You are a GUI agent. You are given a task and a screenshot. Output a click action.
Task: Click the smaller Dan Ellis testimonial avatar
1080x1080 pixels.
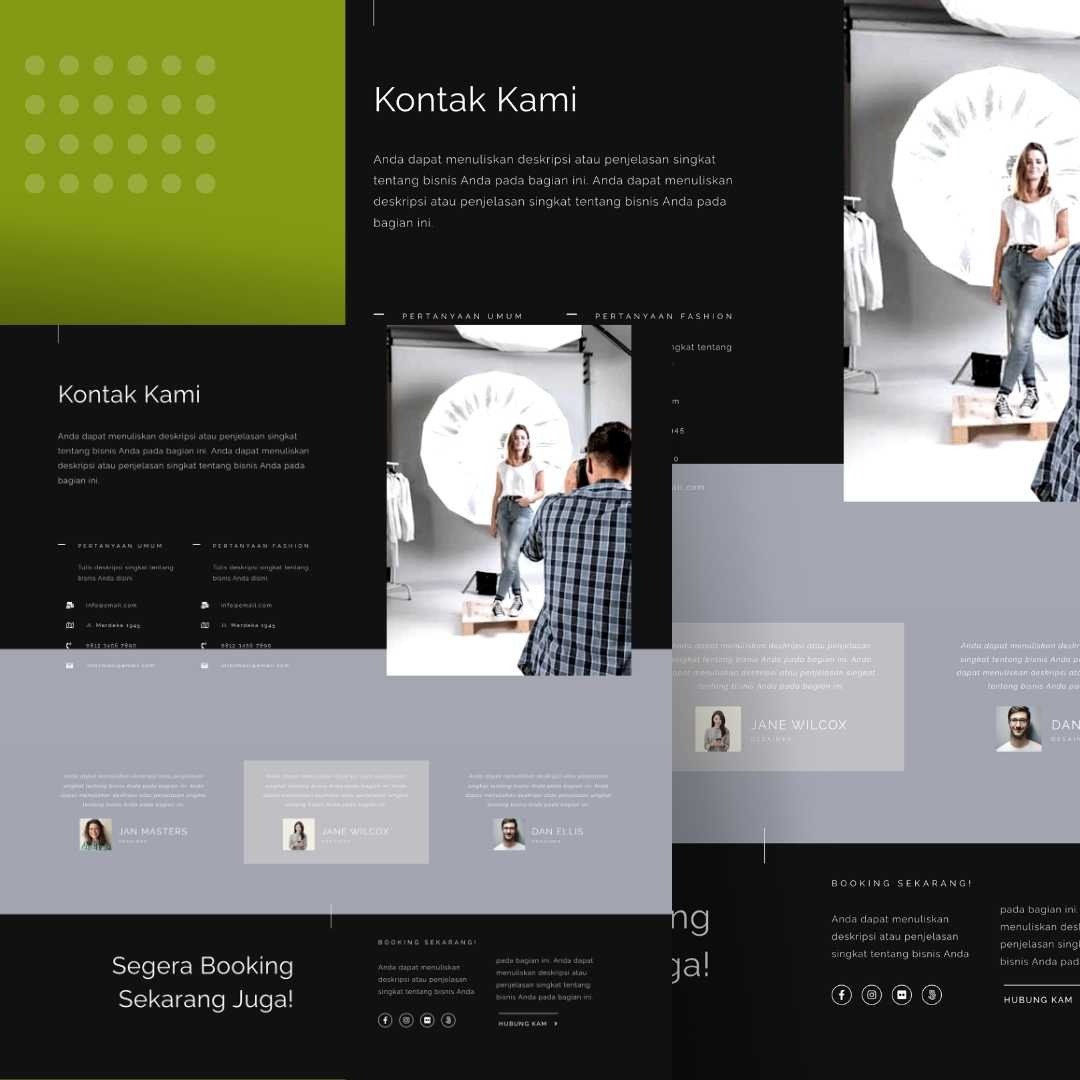pos(509,834)
